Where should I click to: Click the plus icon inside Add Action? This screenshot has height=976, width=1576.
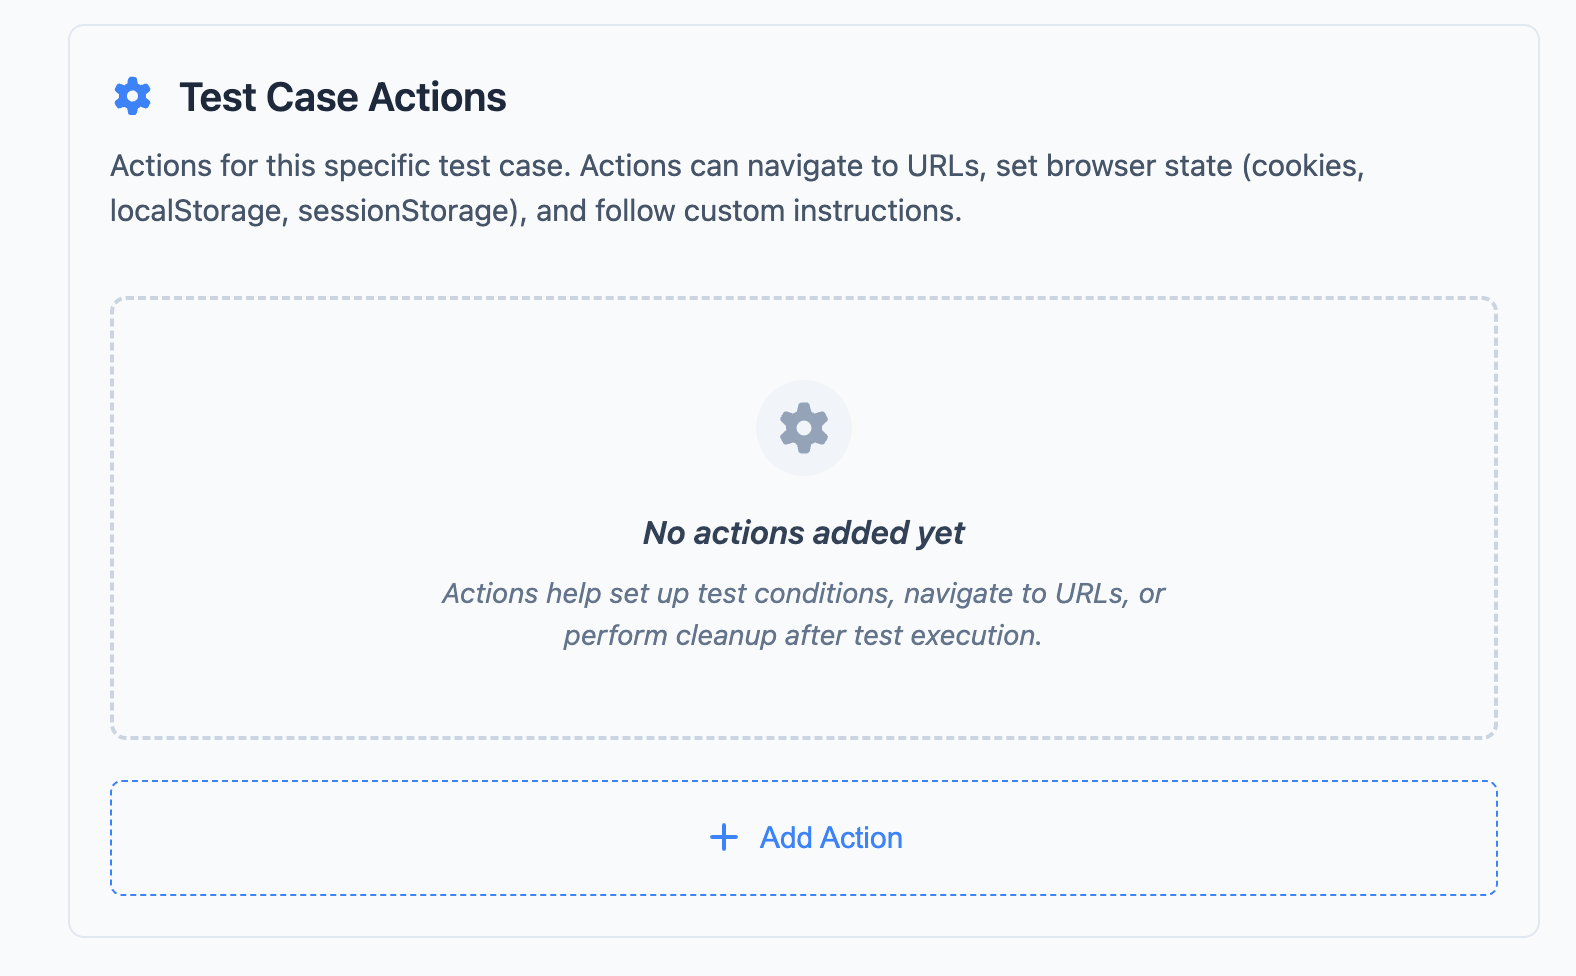[x=722, y=837]
